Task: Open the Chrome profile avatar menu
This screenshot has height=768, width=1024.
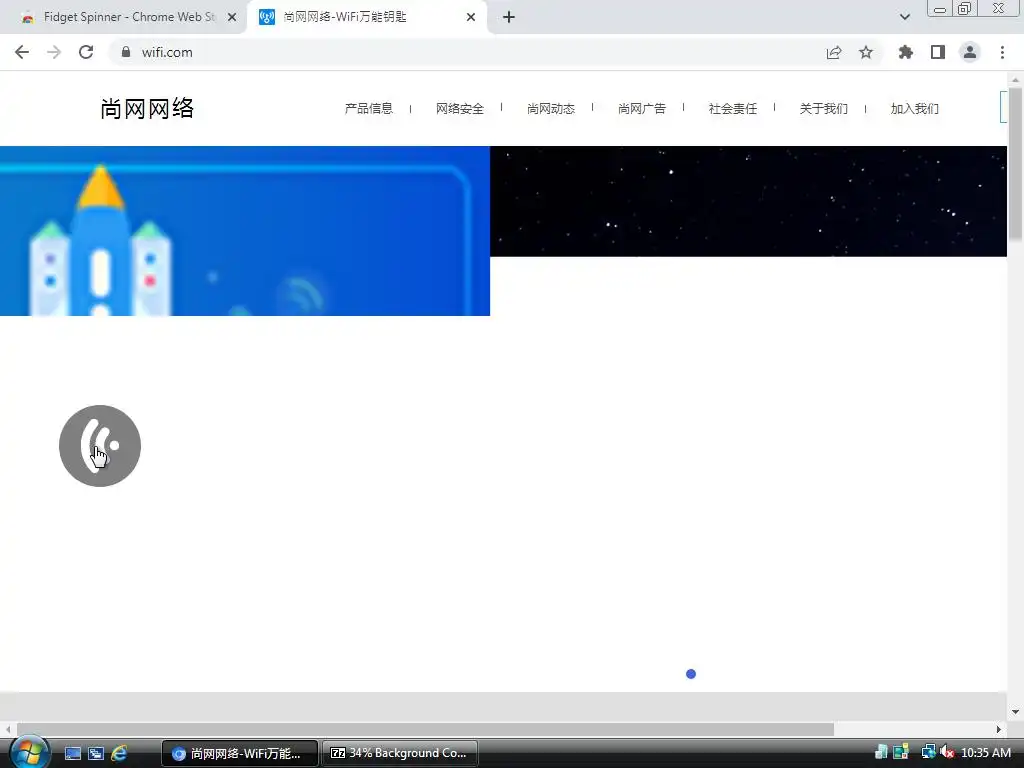Action: 970,52
